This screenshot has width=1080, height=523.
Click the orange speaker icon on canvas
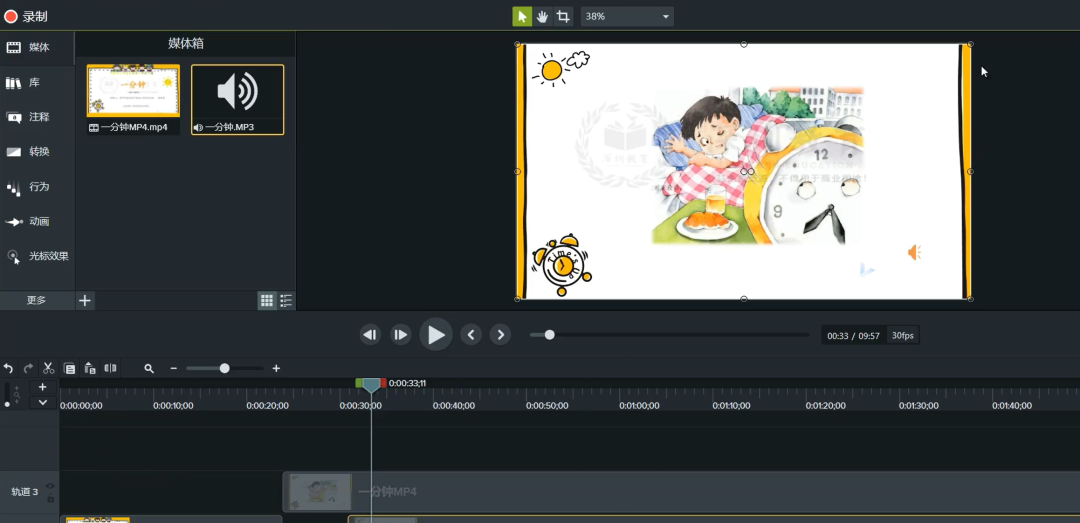(914, 253)
